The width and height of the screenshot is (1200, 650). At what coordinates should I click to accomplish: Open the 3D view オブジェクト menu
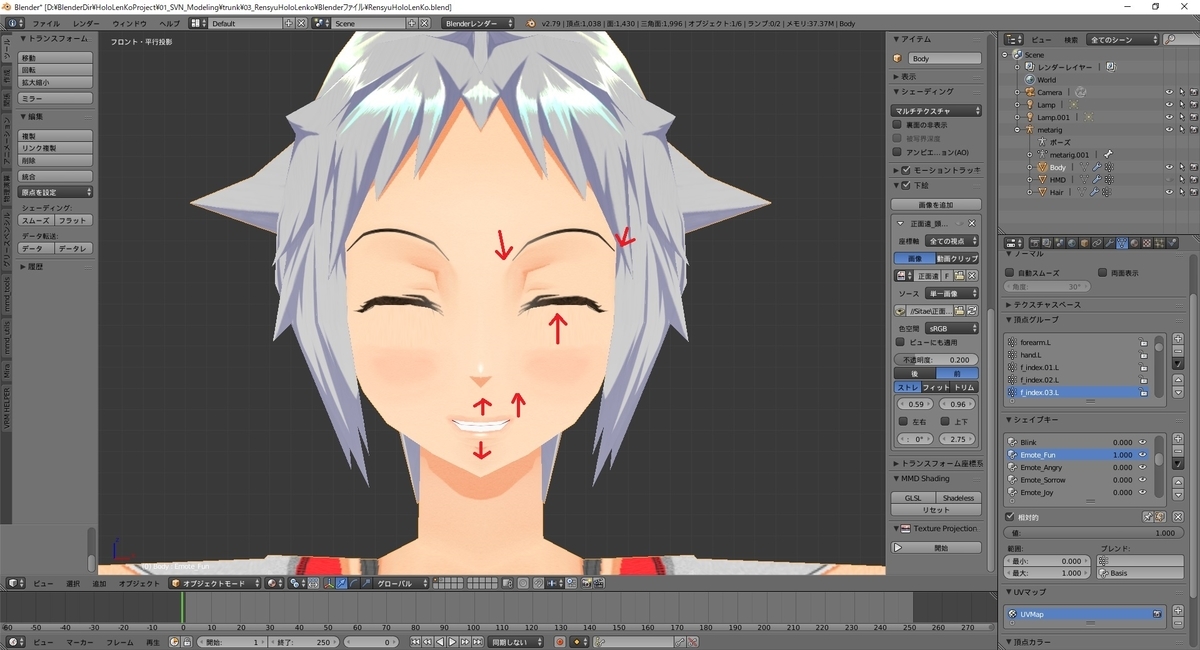(139, 583)
